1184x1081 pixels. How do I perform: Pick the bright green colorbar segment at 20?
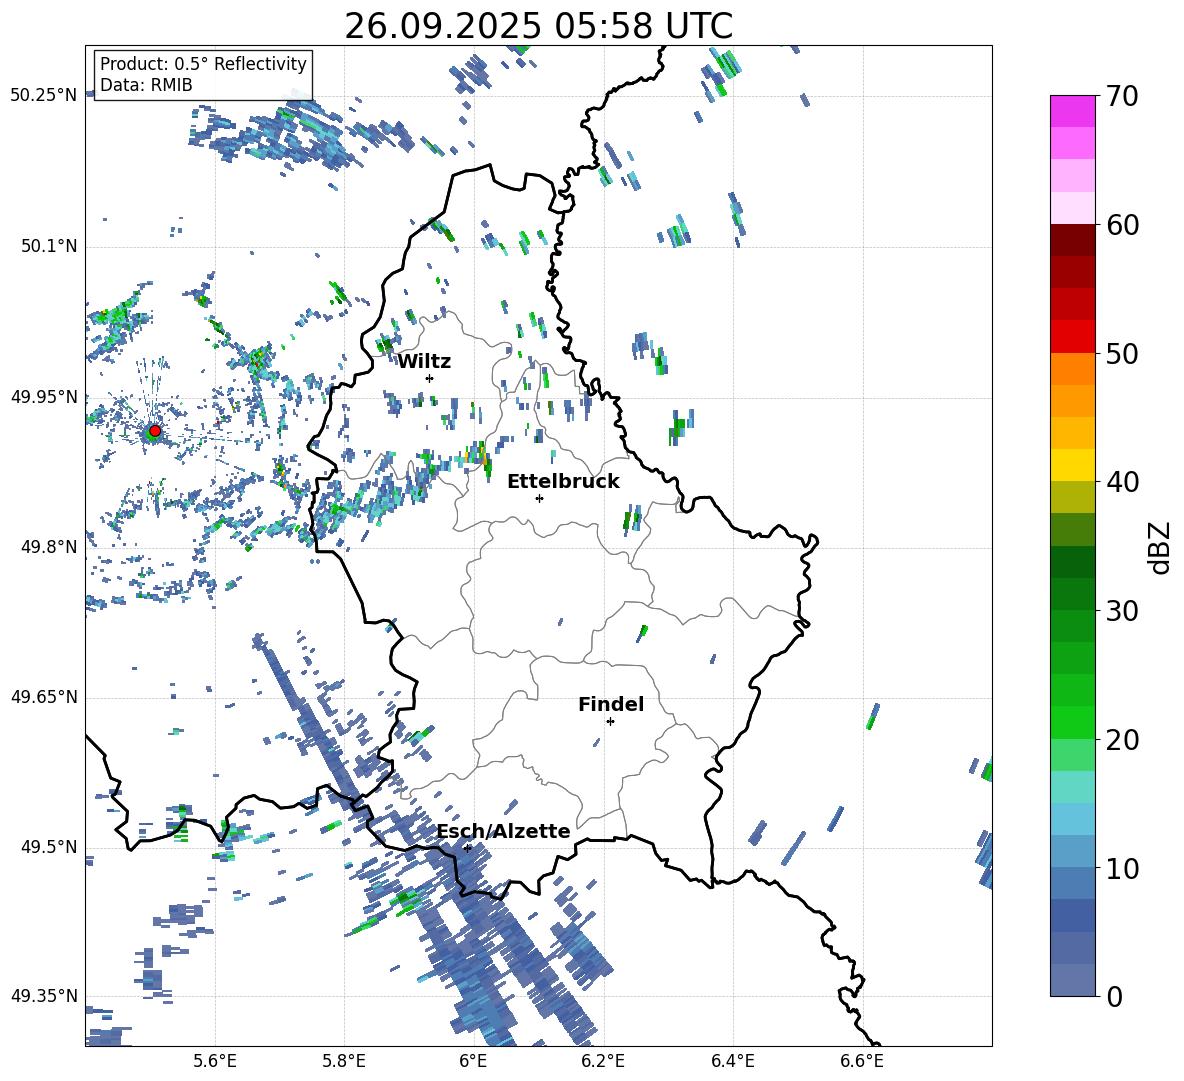click(x=1072, y=723)
